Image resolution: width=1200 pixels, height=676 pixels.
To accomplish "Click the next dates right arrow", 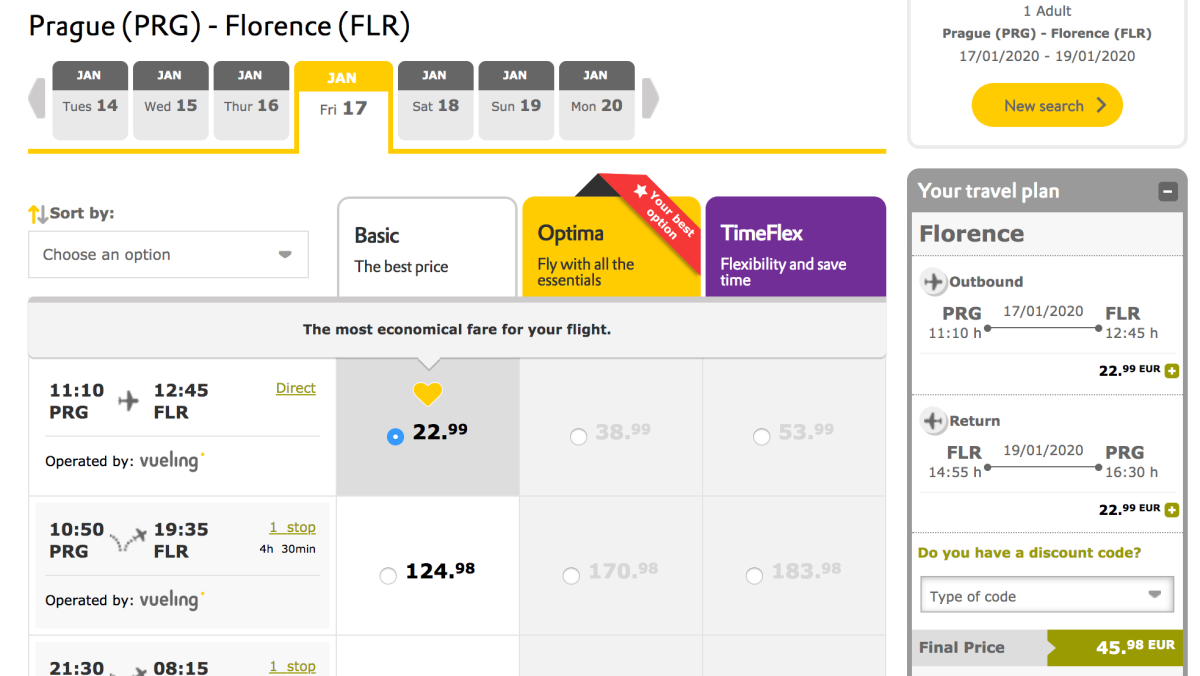I will pos(650,99).
